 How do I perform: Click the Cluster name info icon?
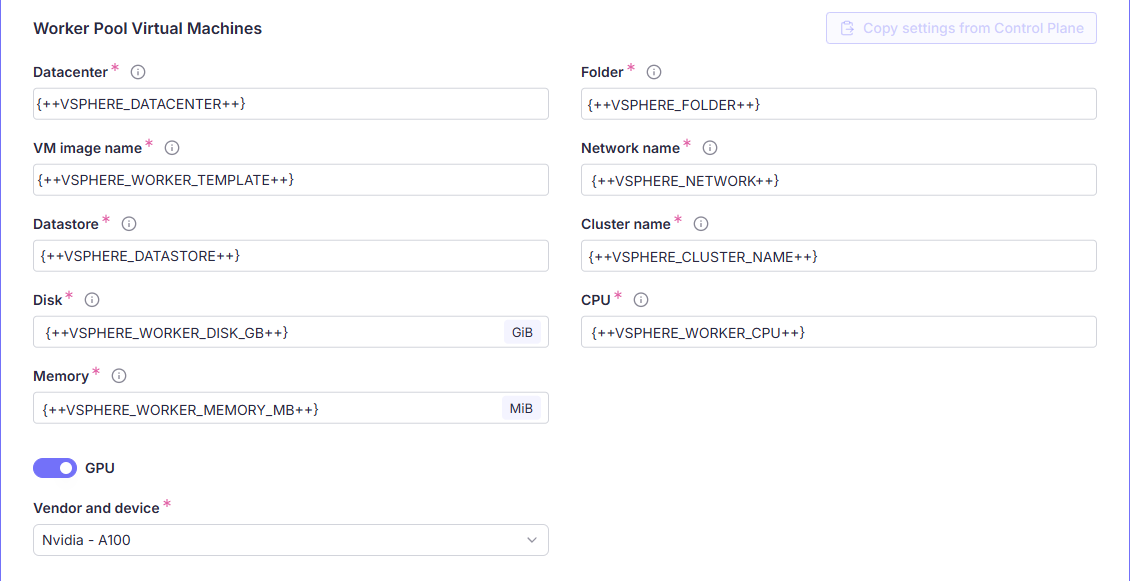click(x=701, y=224)
